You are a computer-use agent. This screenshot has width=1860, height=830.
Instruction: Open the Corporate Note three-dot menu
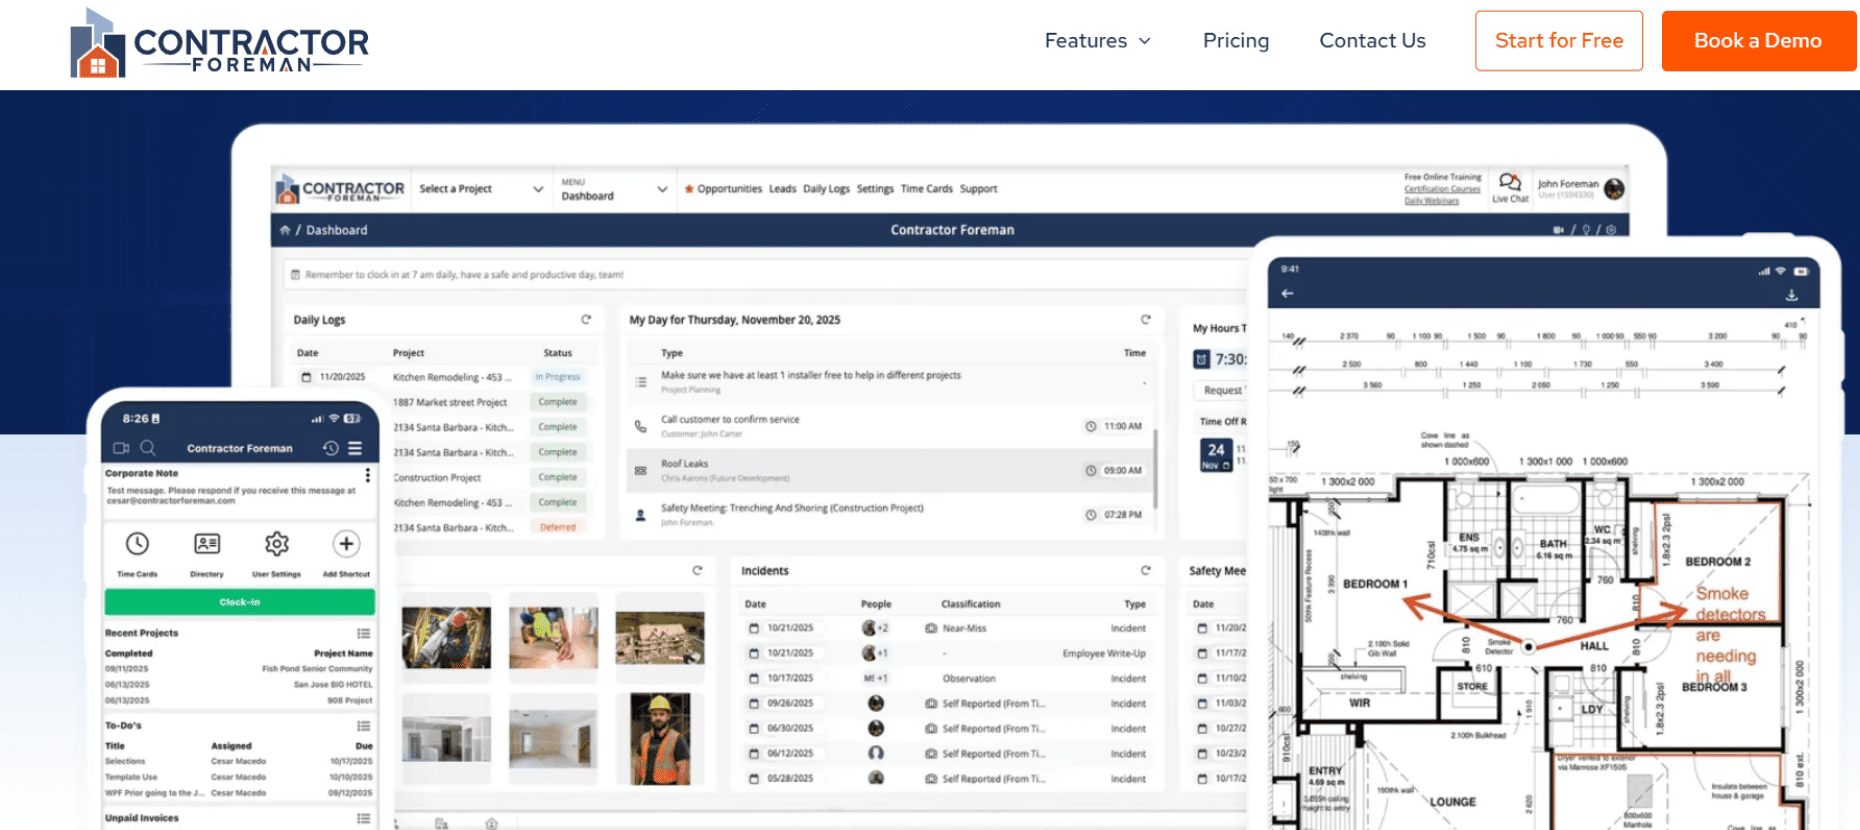tap(368, 476)
